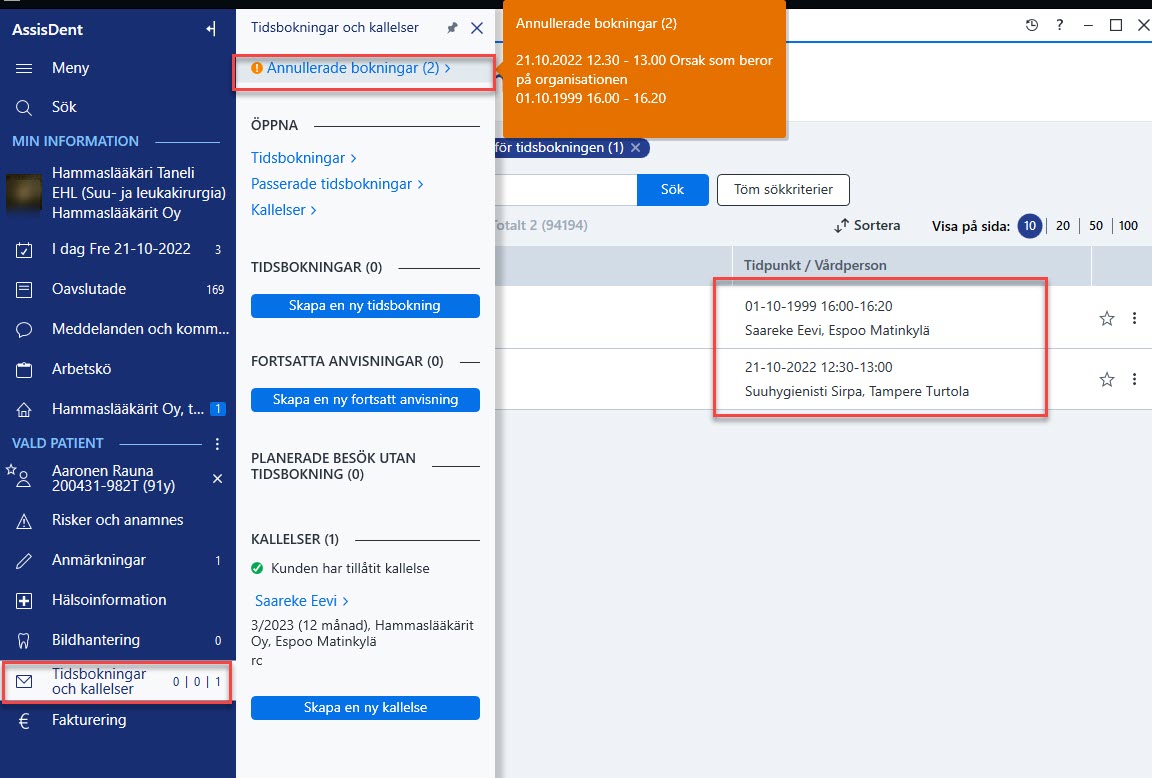
Task: Open I dag Fre 21-10-2022 calendar
Action: click(118, 250)
